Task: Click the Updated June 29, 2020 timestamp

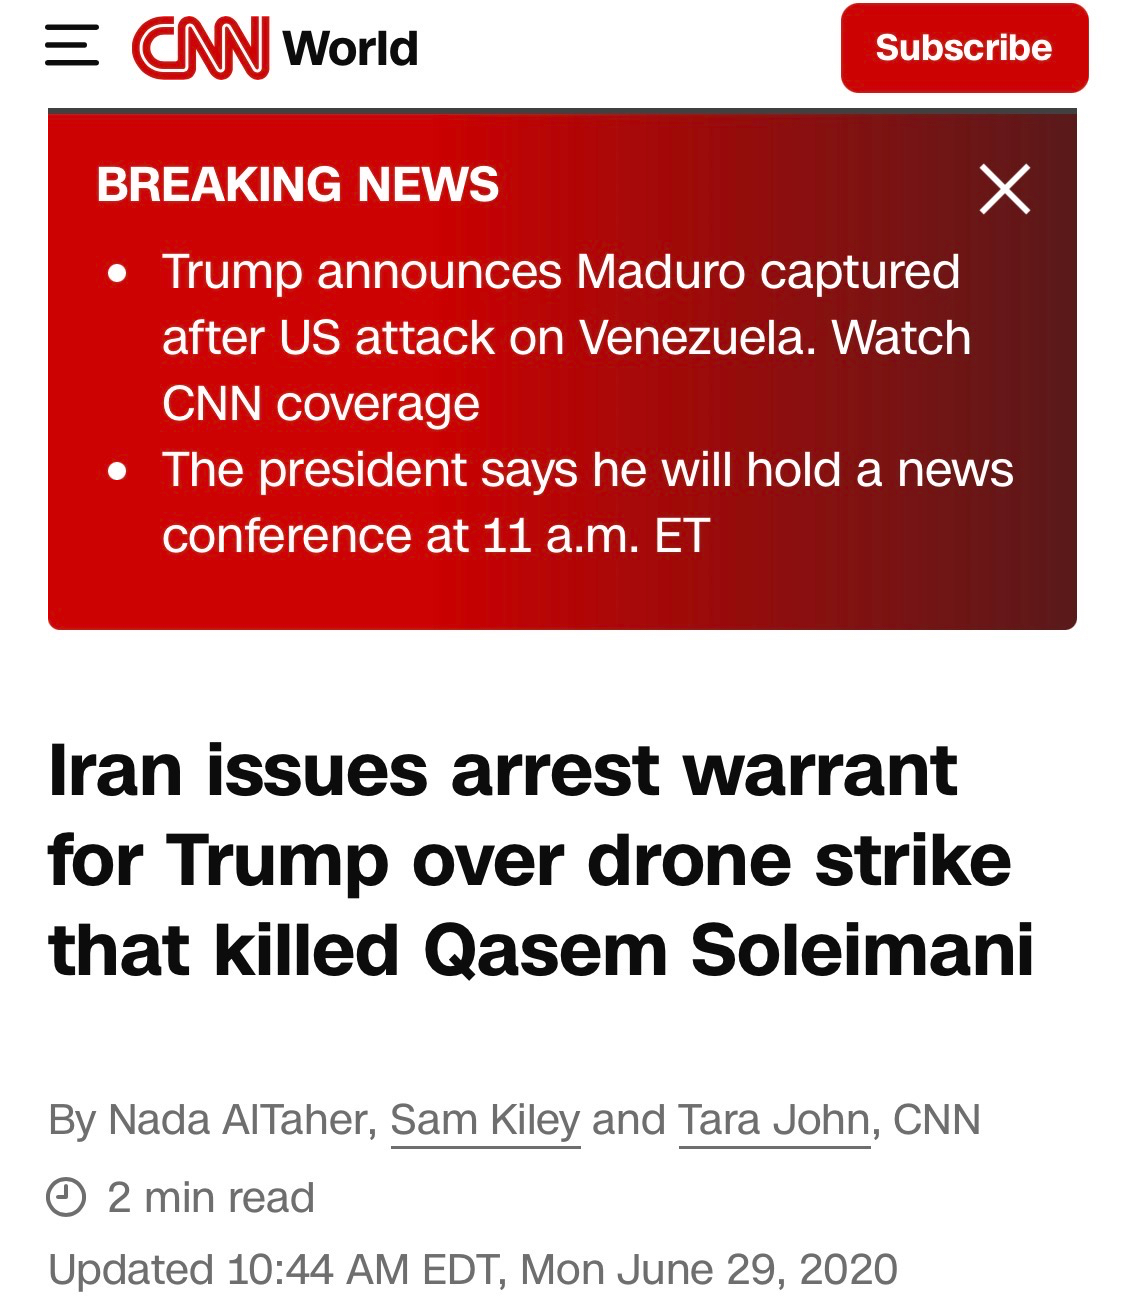Action: point(473,1269)
